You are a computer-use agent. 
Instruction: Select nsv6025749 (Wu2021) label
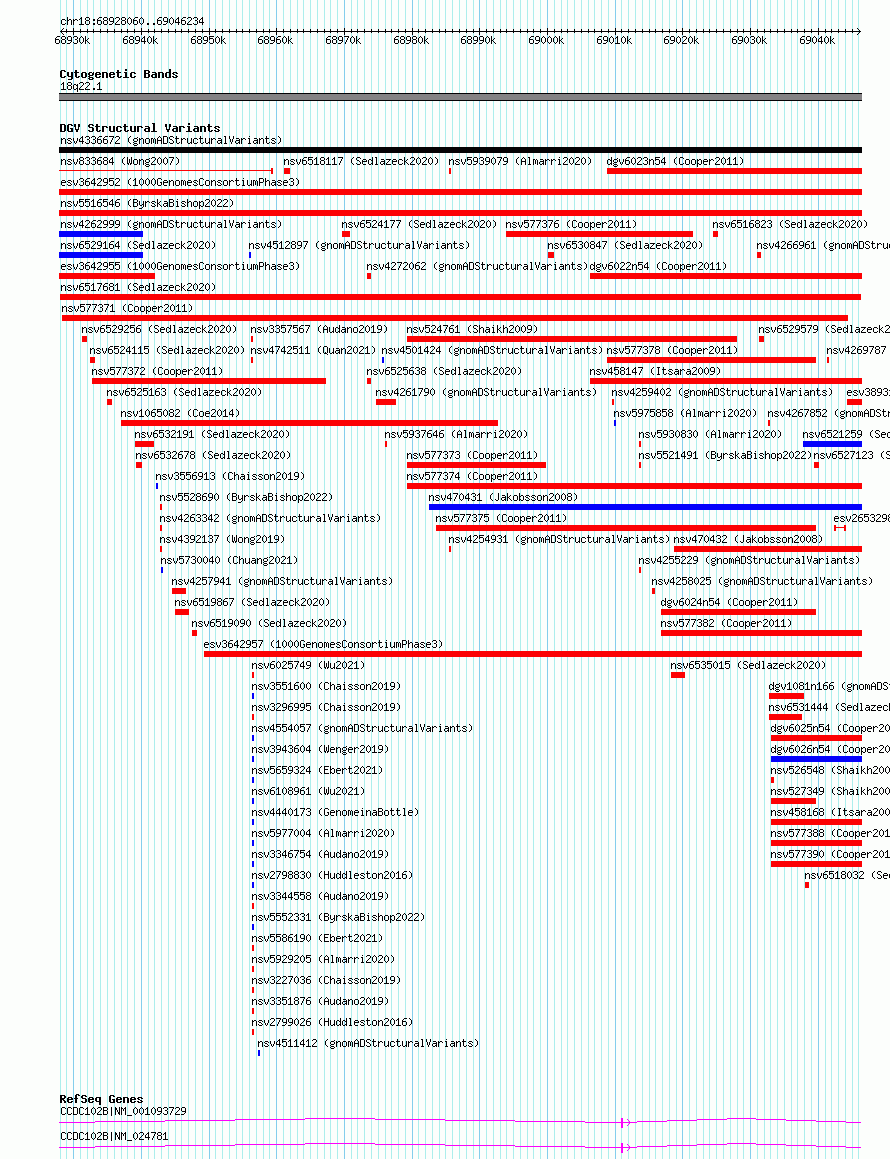click(x=308, y=665)
